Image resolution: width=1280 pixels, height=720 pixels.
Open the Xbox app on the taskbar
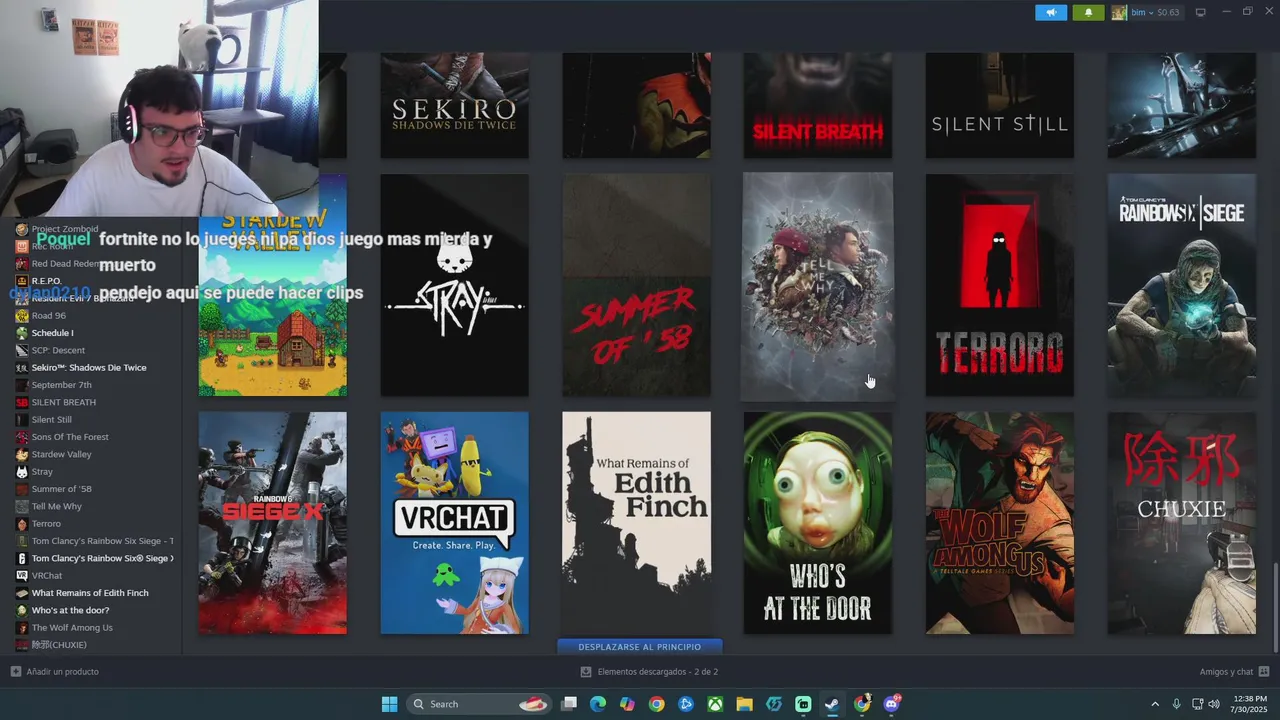click(715, 704)
